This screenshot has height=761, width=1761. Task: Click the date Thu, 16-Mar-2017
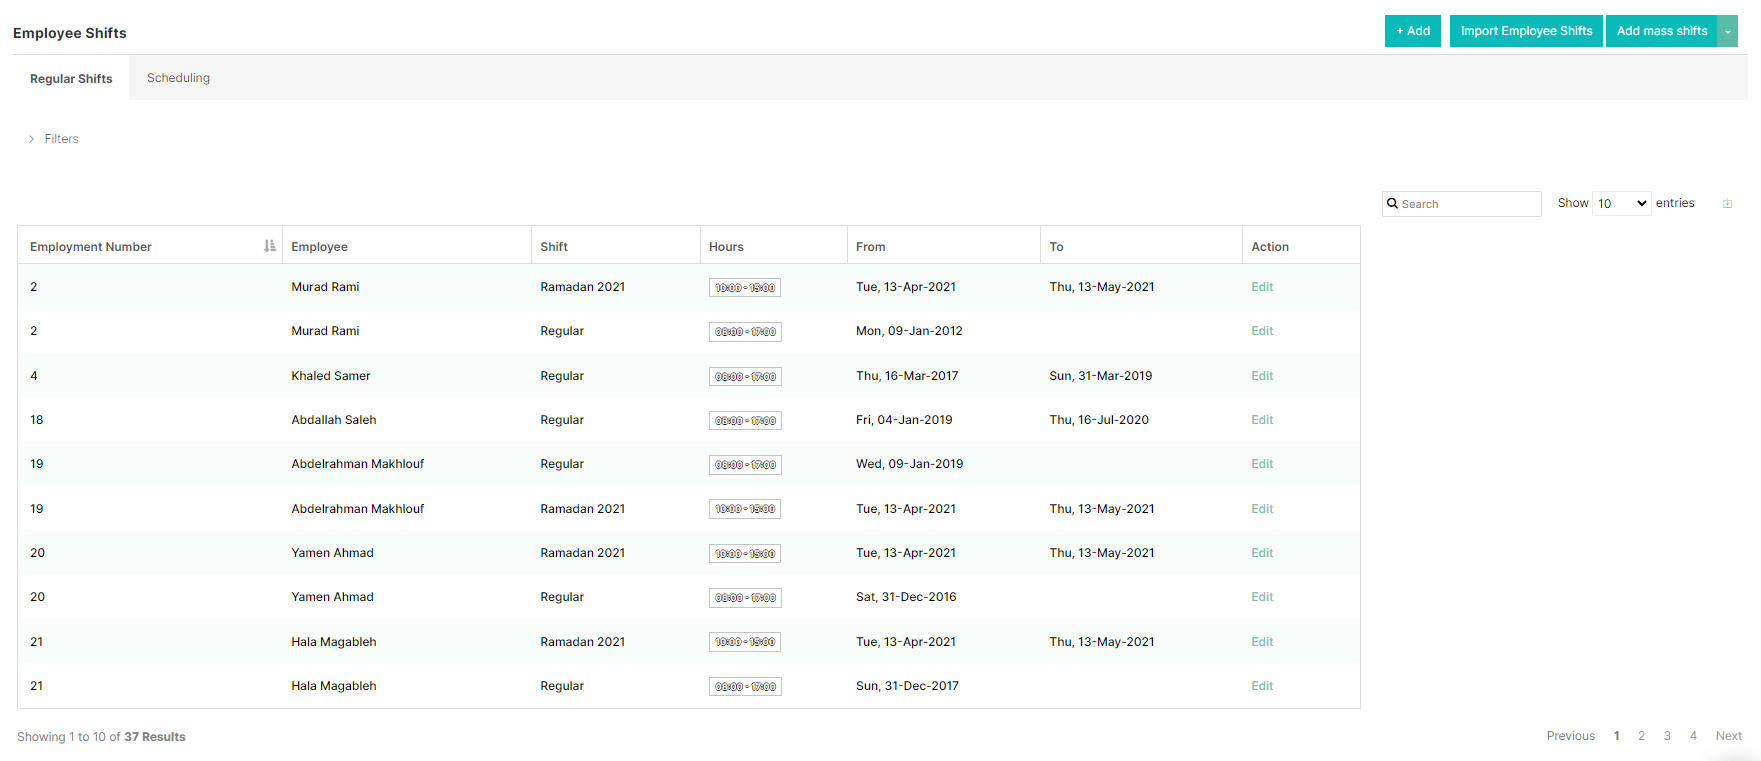[907, 376]
